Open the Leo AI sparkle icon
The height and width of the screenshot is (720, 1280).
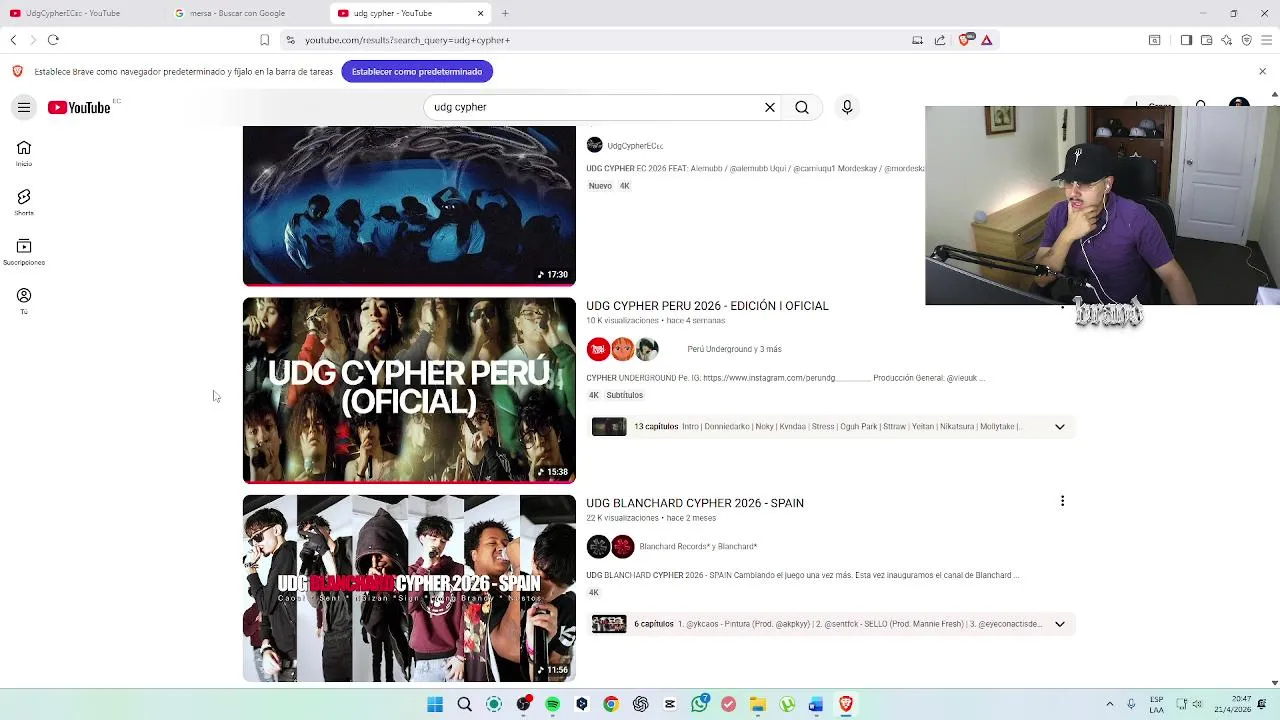click(x=1227, y=40)
